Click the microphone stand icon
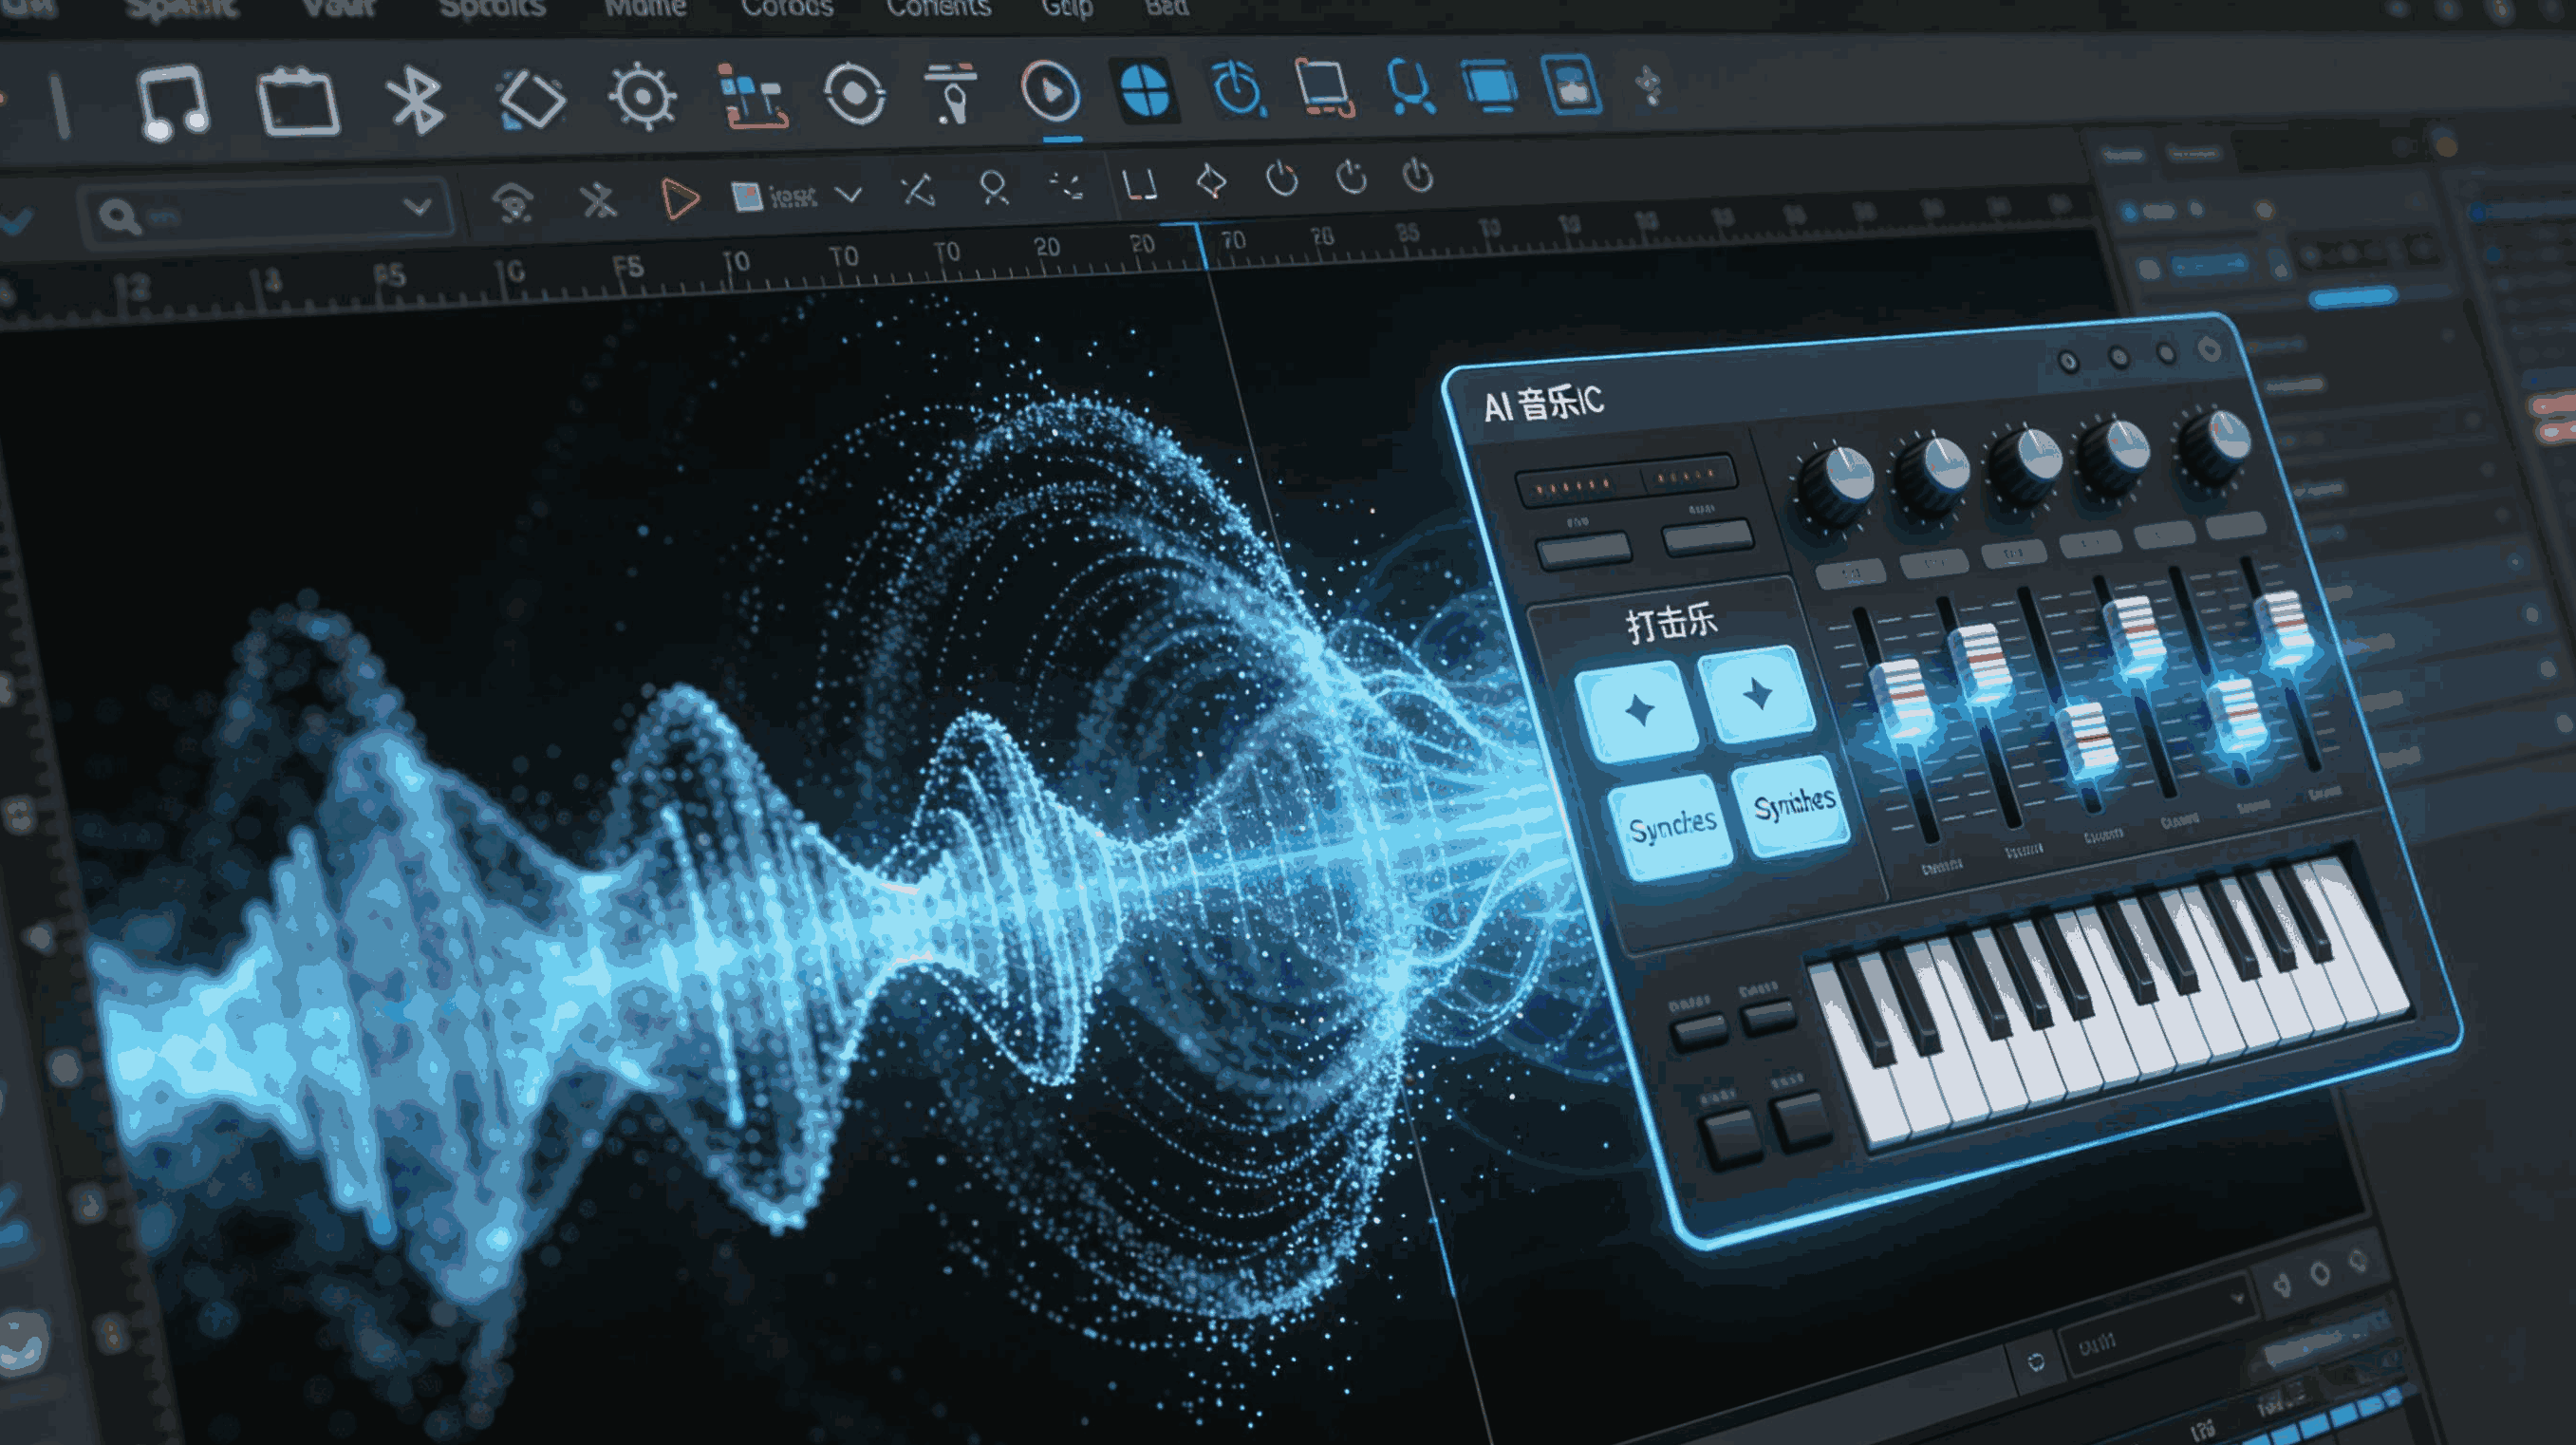 (x=951, y=93)
